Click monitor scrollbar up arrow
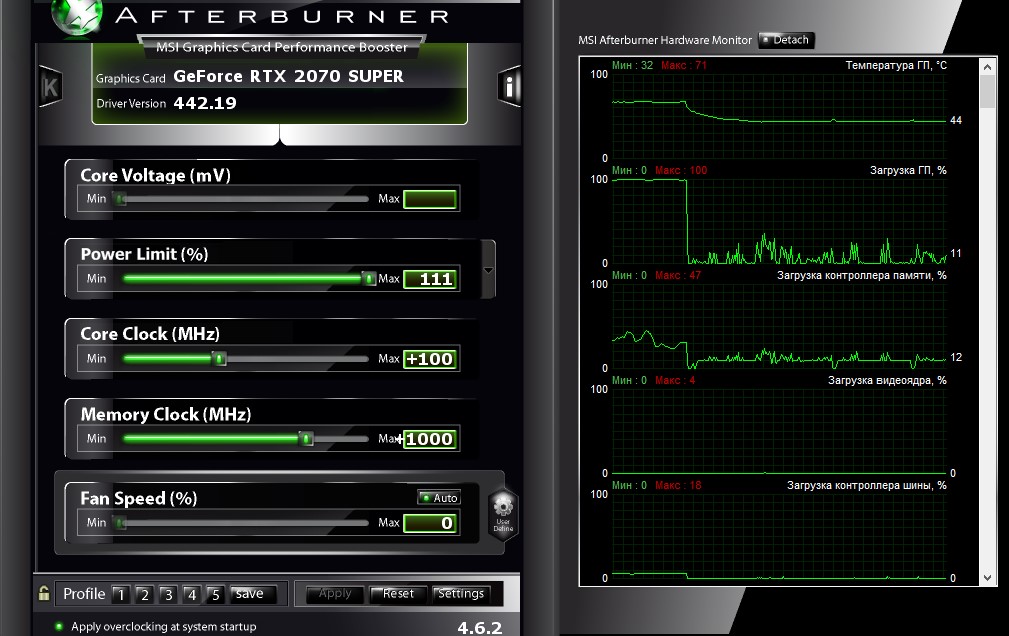Screen dimensions: 1009x636 (x=988, y=66)
